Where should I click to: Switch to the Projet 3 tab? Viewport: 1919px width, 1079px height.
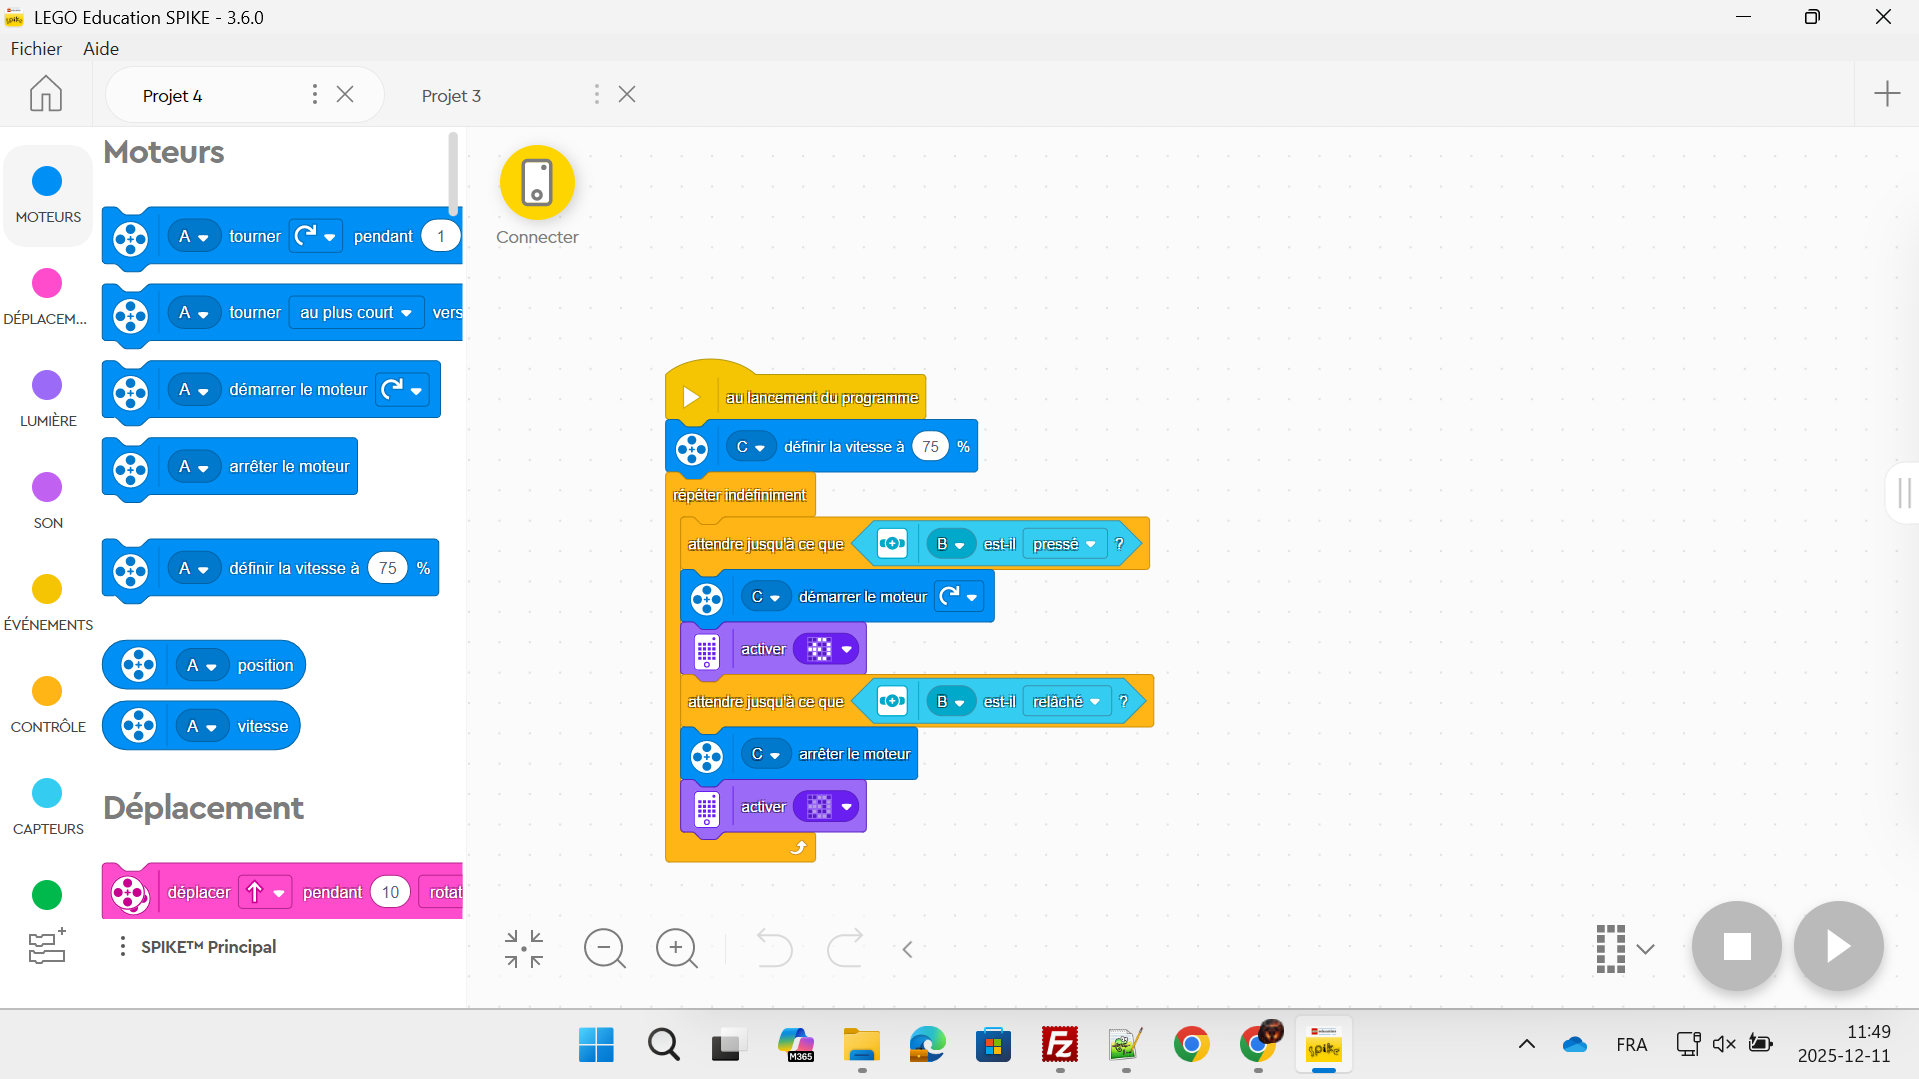click(x=451, y=95)
